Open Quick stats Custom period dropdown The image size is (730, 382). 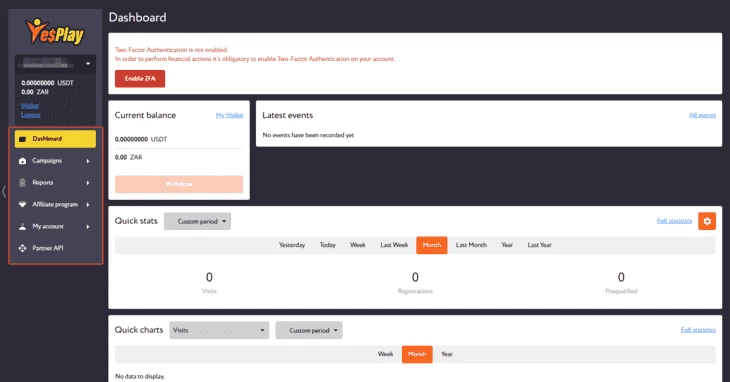197,221
